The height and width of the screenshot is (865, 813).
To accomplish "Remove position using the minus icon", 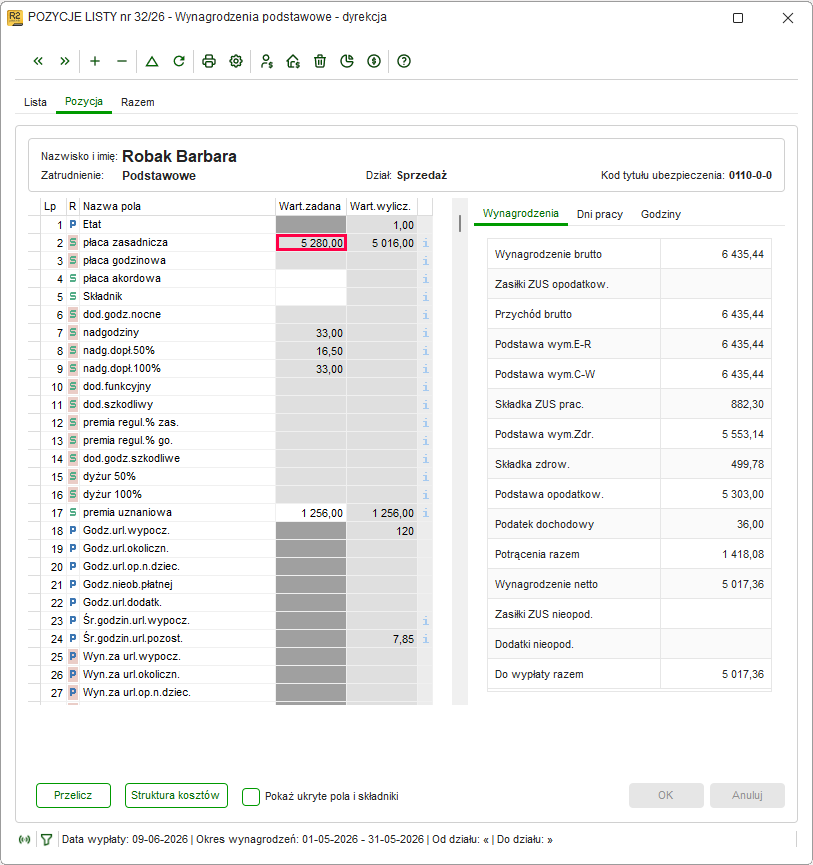I will [122, 61].
